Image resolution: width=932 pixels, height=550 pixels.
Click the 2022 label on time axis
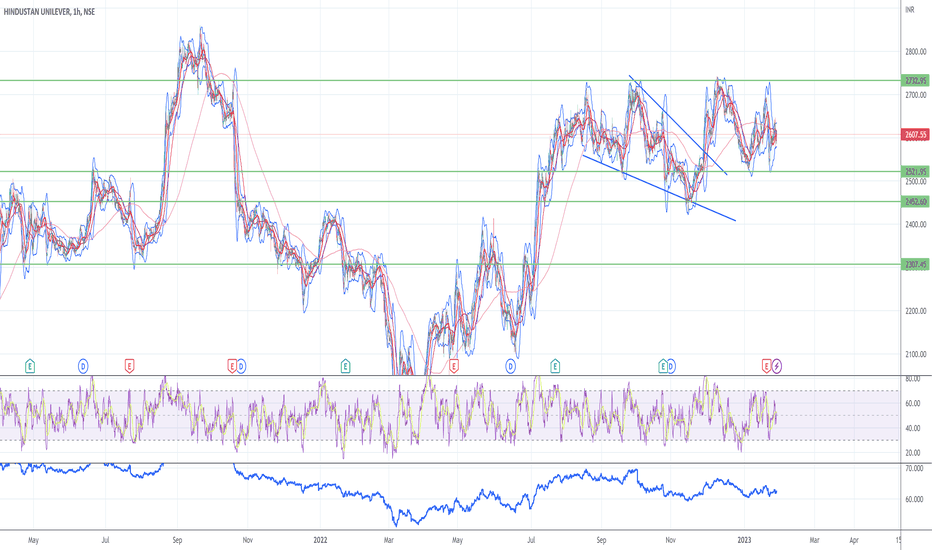320,540
